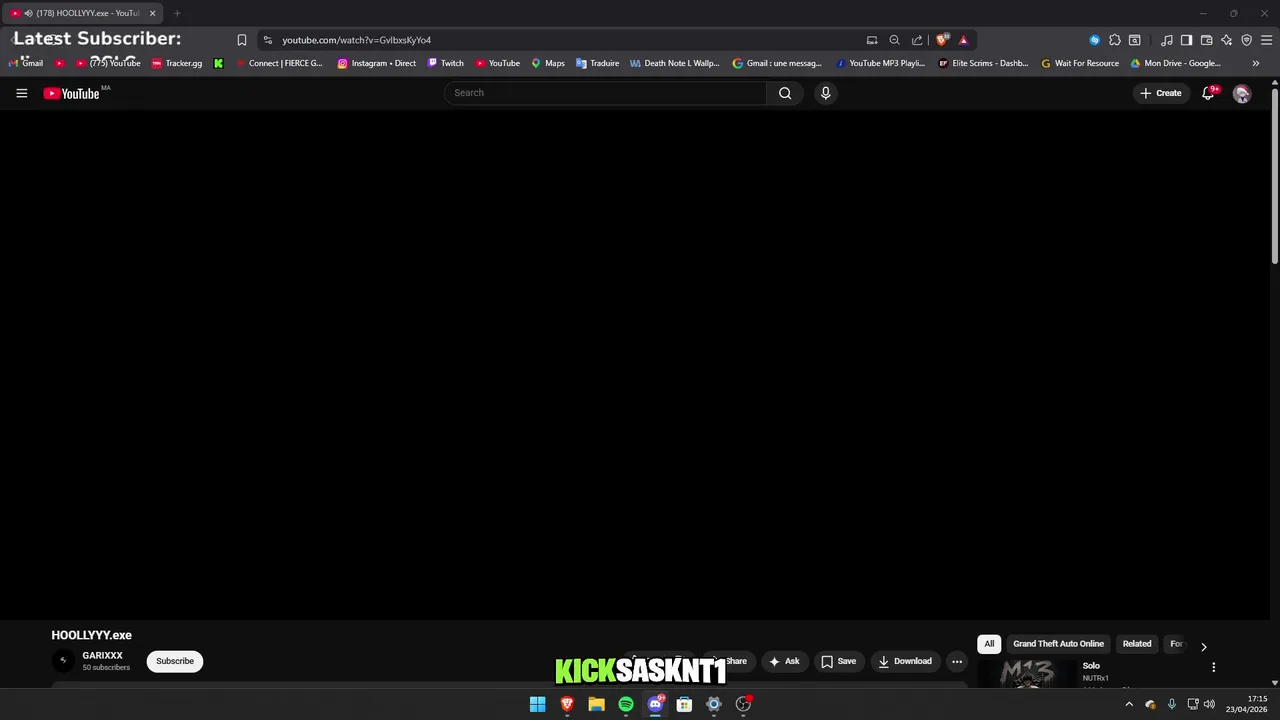Image resolution: width=1280 pixels, height=720 pixels.
Task: Open a new browser tab
Action: 177,13
